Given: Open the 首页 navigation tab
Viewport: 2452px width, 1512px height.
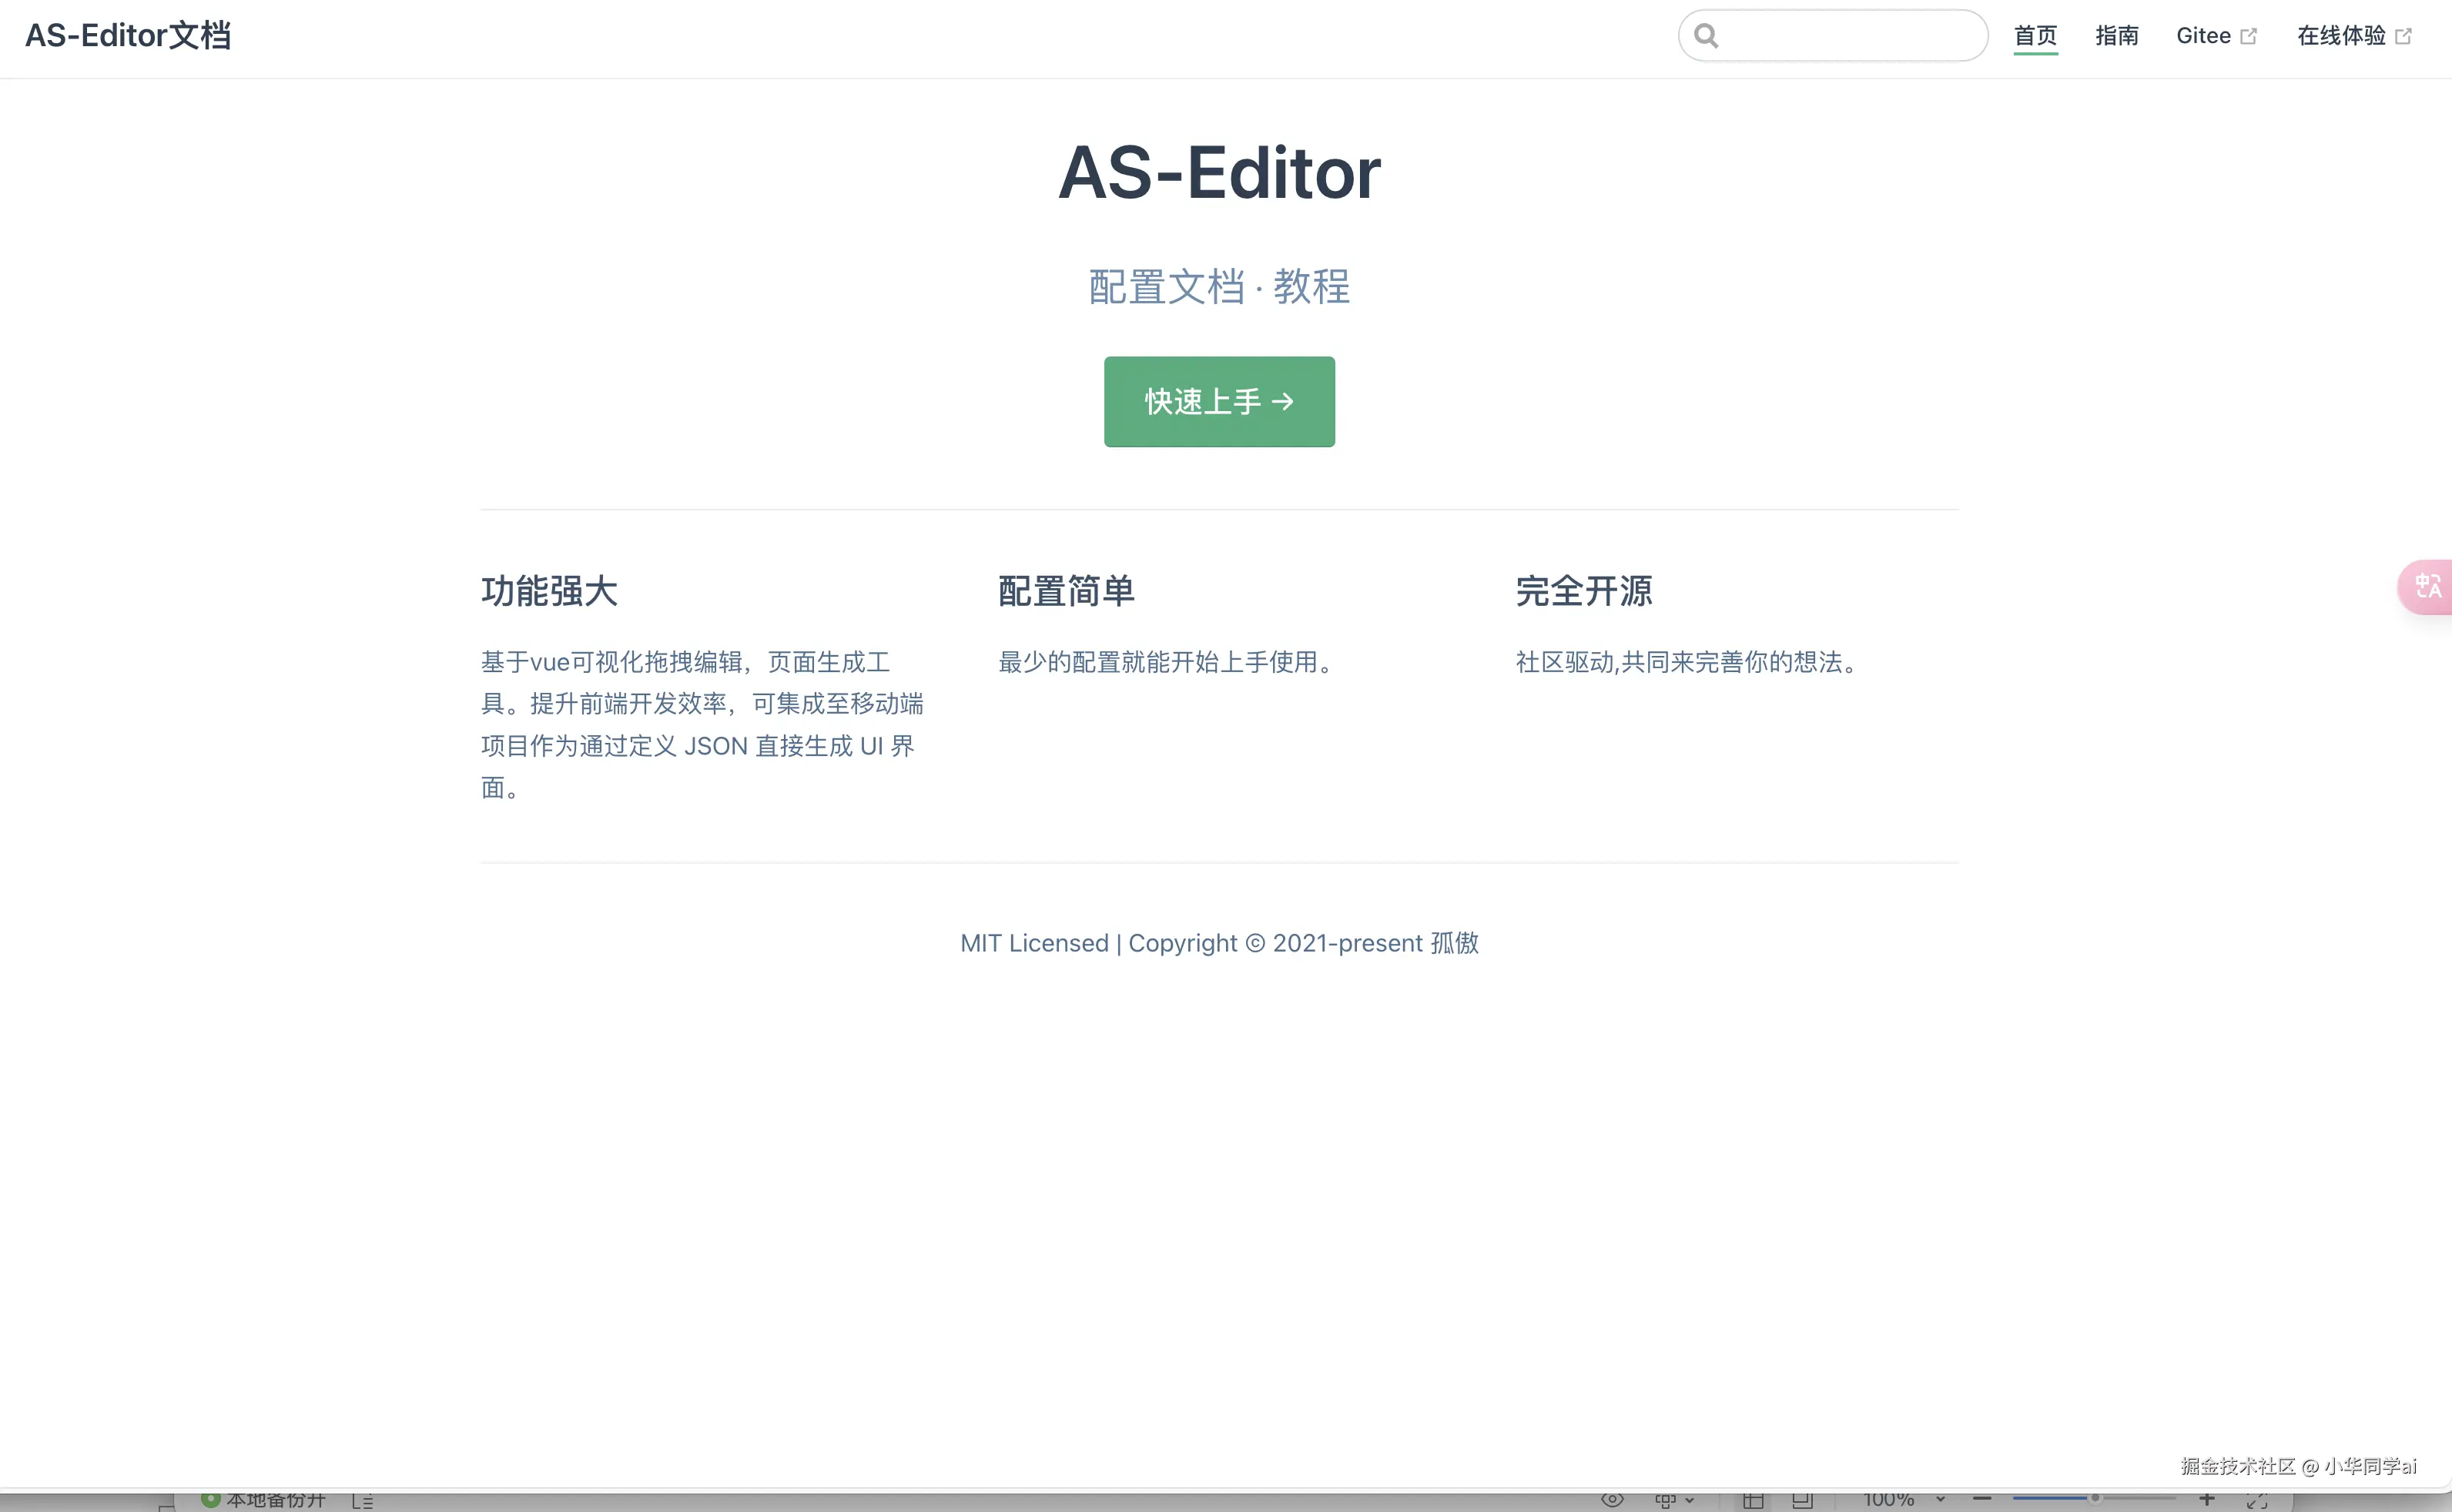Looking at the screenshot, I should [x=2035, y=36].
